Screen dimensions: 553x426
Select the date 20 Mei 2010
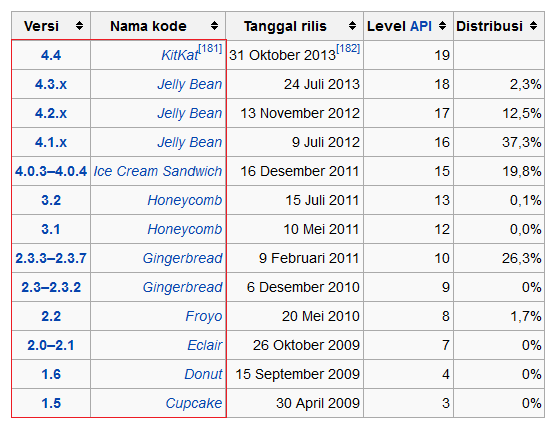pos(321,316)
